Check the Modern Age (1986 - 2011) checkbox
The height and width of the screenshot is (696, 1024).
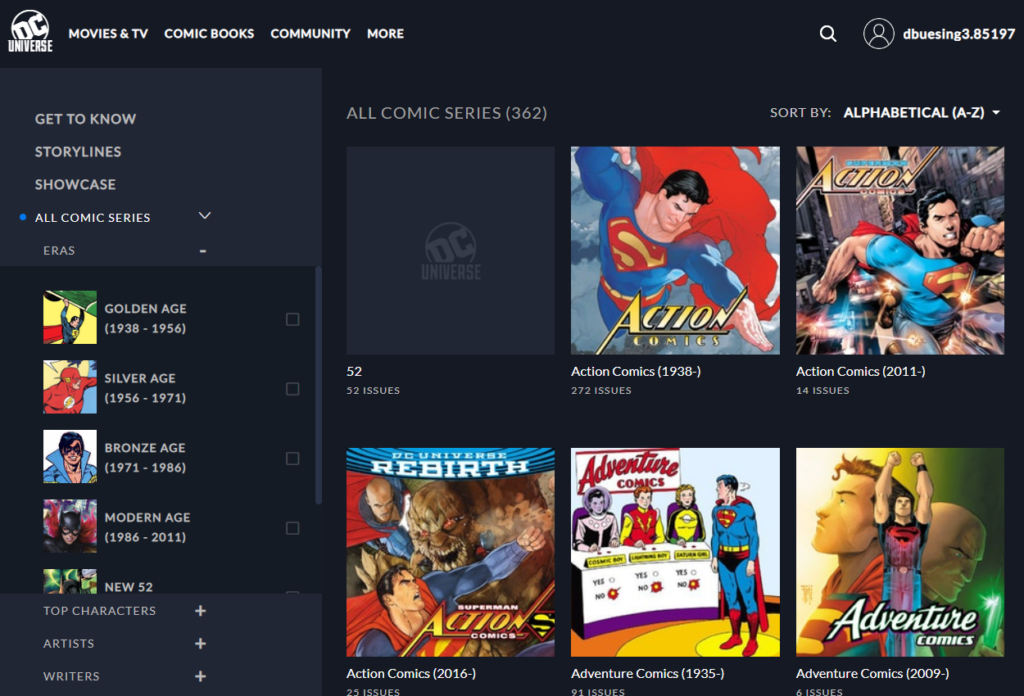click(293, 528)
